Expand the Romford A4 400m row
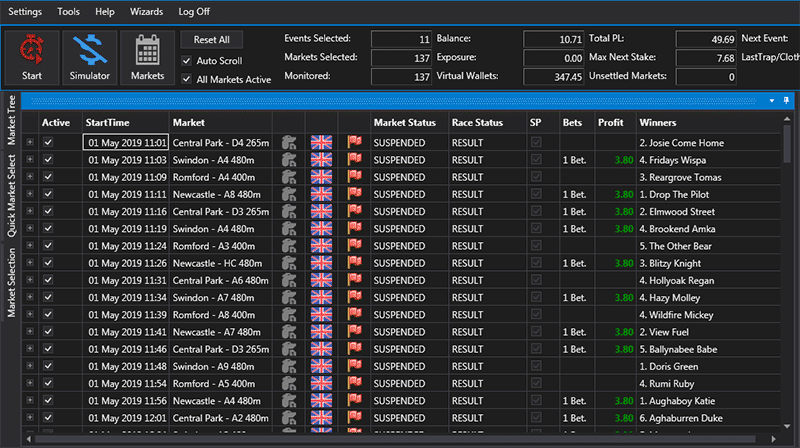The image size is (800, 448). (30, 177)
